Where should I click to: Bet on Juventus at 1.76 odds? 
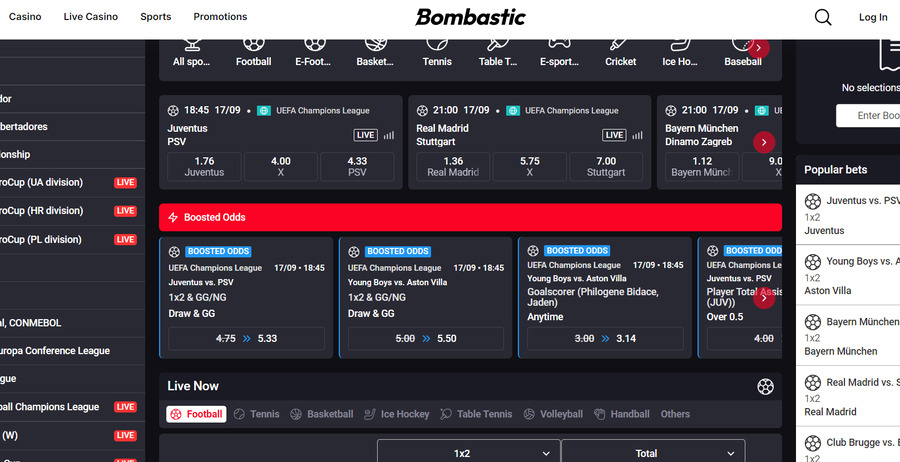point(204,166)
